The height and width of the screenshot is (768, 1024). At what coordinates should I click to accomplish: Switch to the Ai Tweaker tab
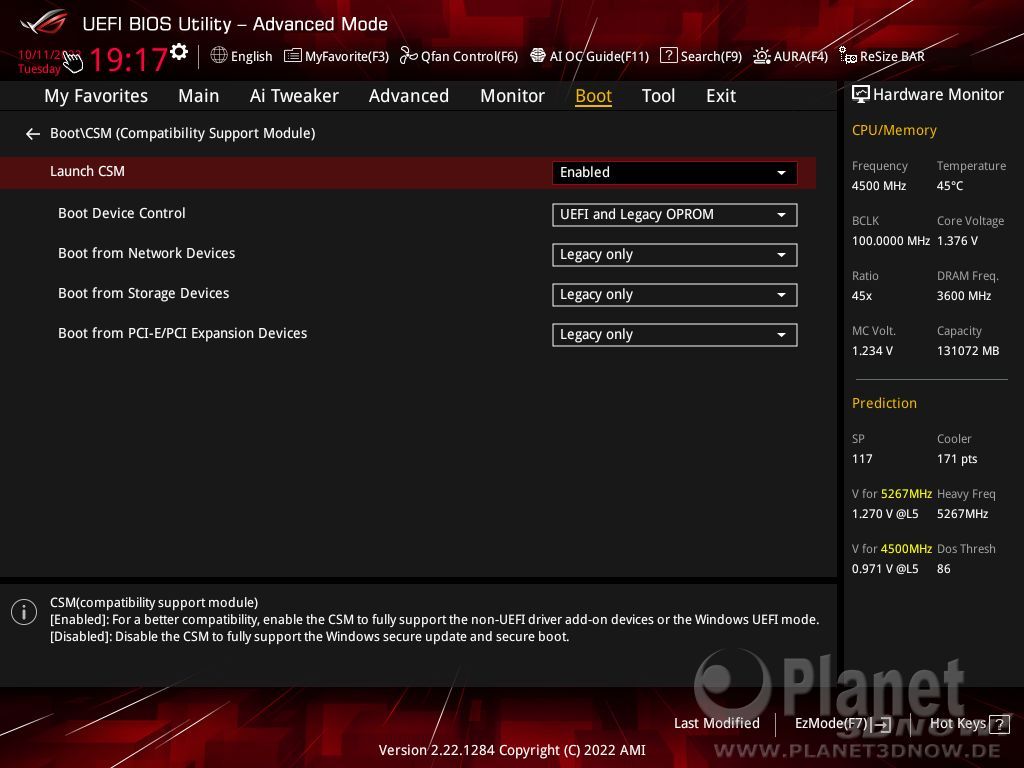coord(294,96)
